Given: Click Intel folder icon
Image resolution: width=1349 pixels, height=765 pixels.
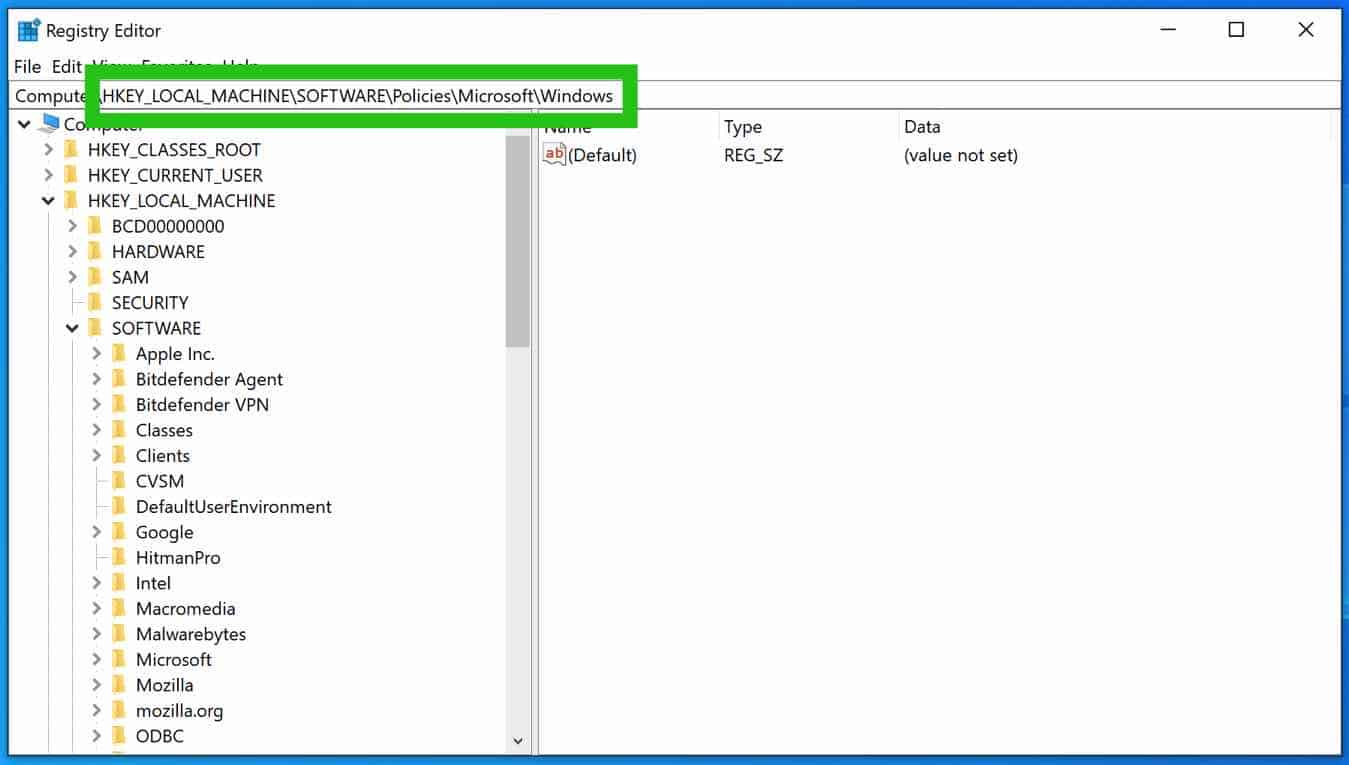Looking at the screenshot, I should pyautogui.click(x=119, y=583).
